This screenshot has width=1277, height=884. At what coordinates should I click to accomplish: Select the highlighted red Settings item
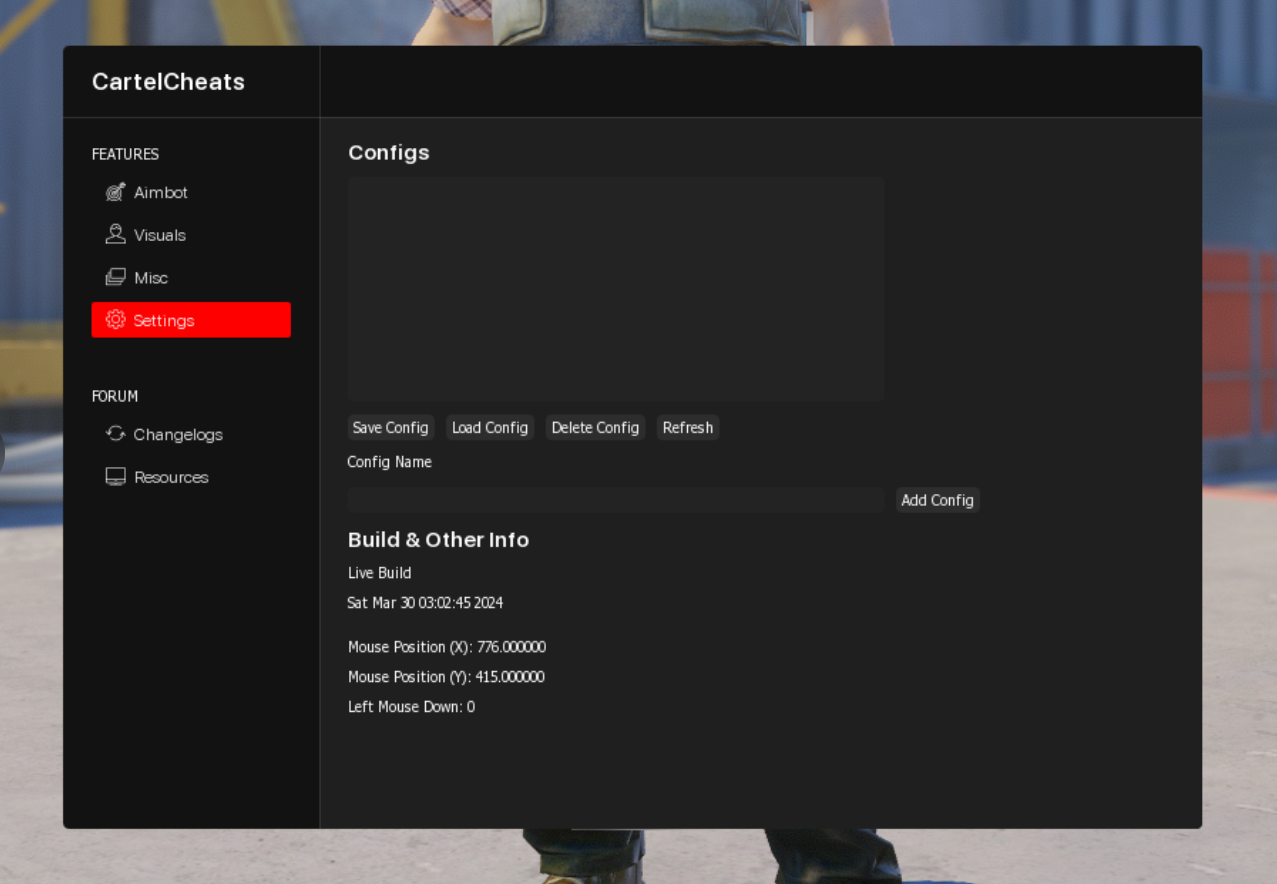[x=191, y=320]
